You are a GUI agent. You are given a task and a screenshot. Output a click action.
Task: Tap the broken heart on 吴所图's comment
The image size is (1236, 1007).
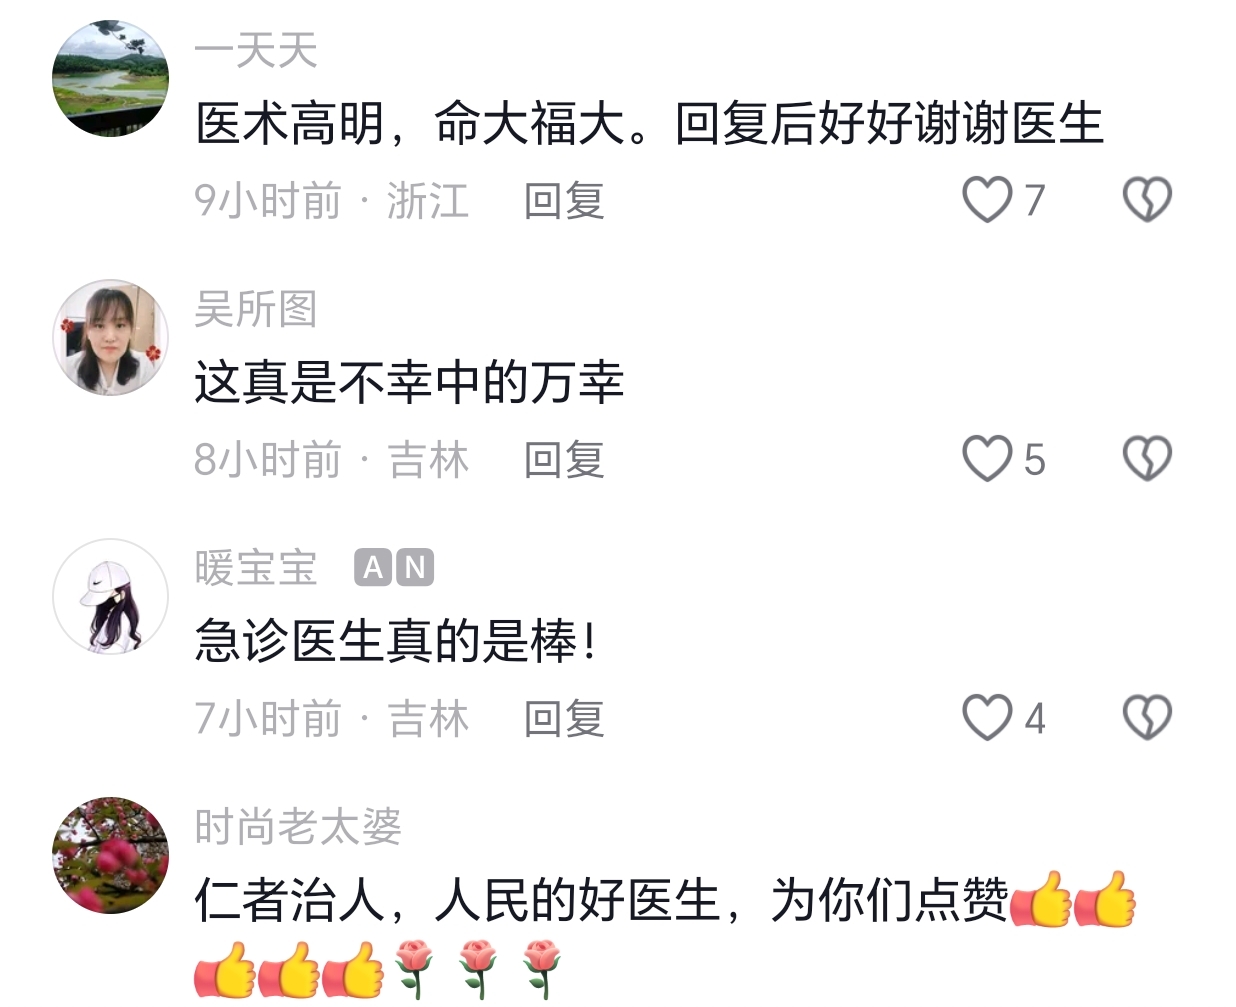coord(1147,458)
